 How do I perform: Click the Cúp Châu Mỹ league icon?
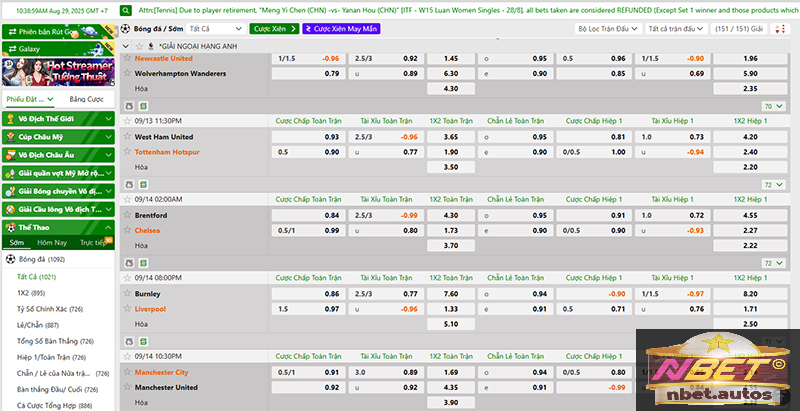pyautogui.click(x=11, y=137)
